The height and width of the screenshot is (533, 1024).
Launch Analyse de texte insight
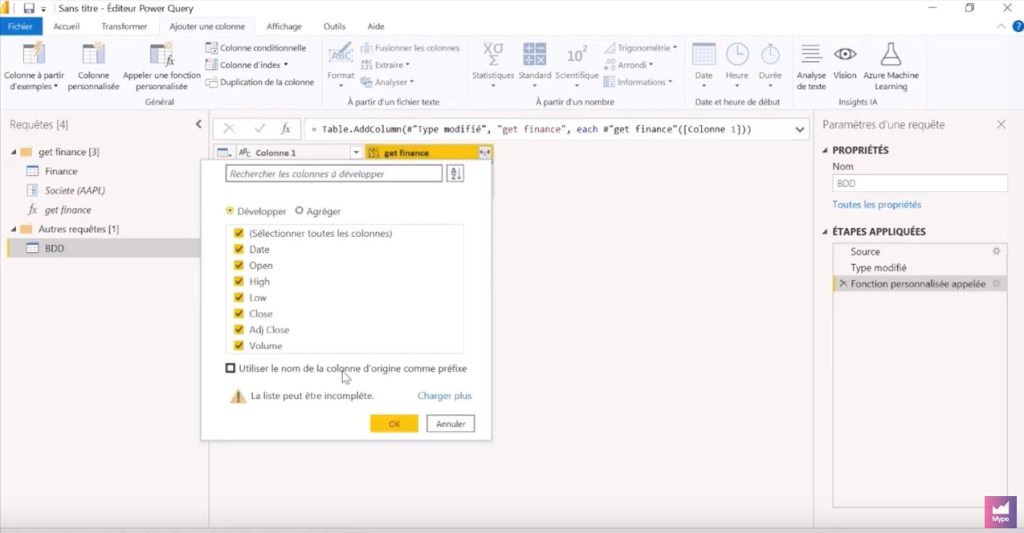[x=811, y=66]
